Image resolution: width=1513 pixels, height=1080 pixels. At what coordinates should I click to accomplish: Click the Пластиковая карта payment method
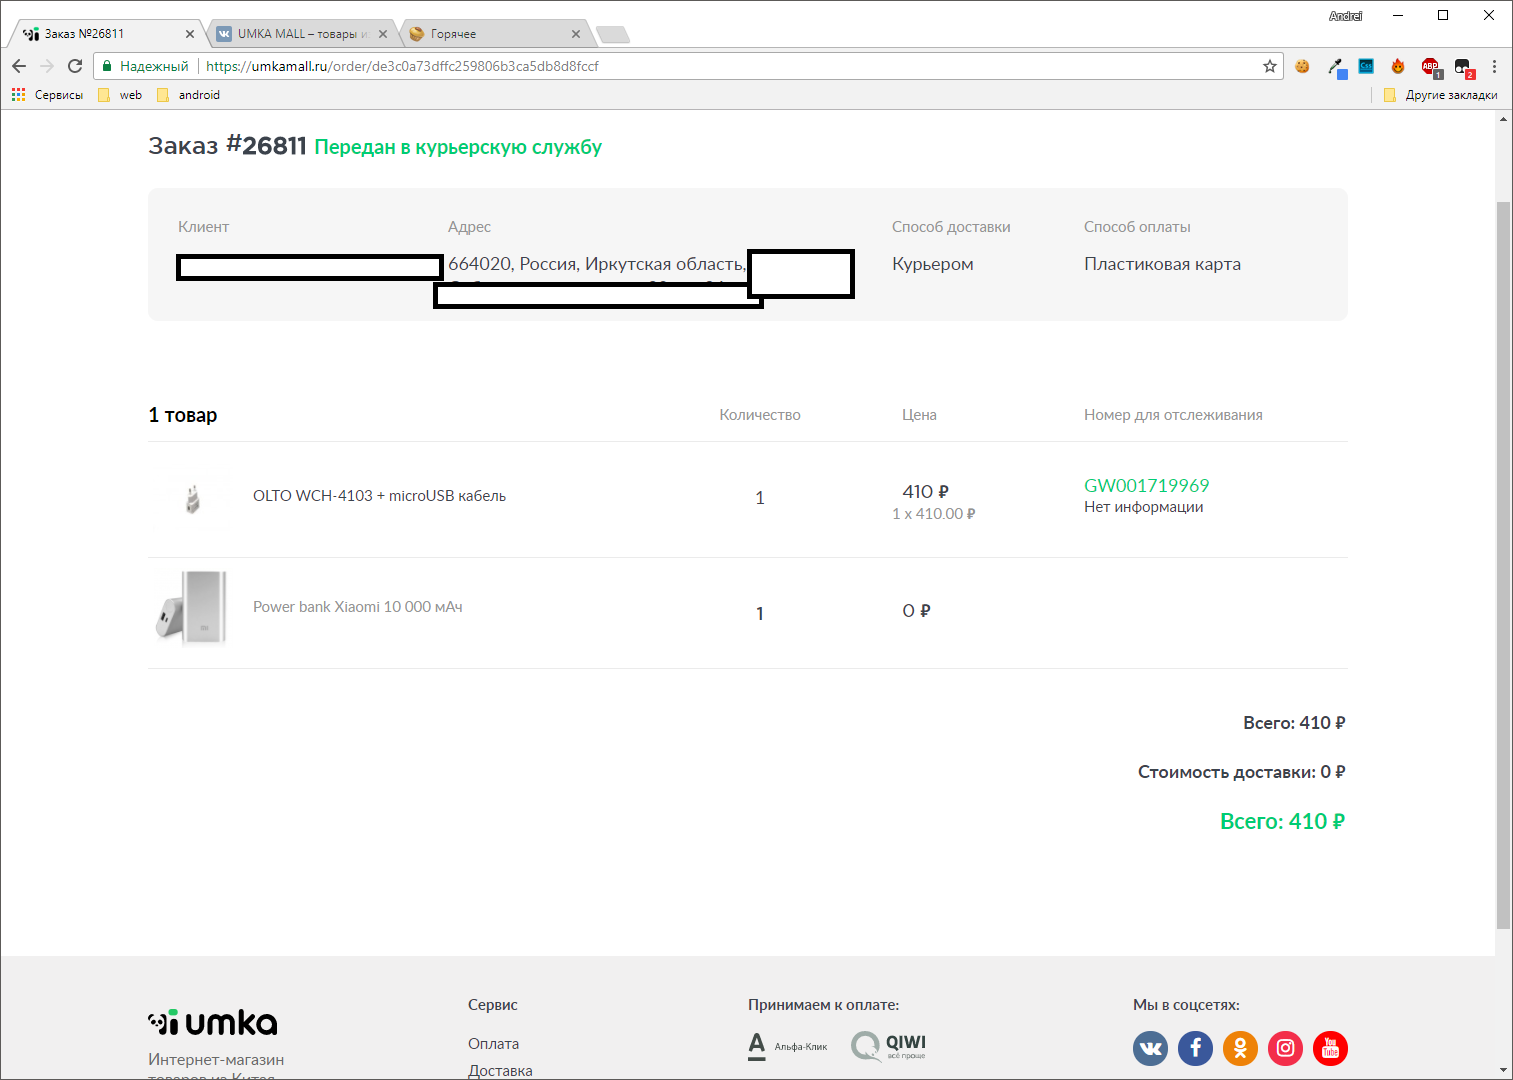point(1162,264)
